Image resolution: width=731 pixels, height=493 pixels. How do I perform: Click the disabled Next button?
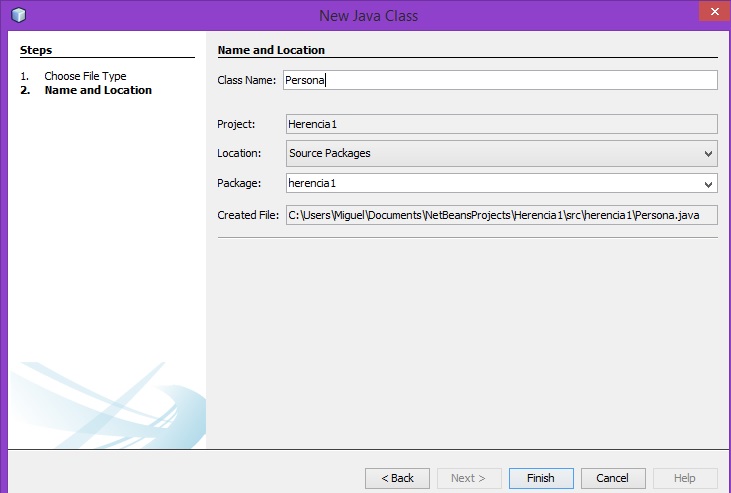click(469, 478)
